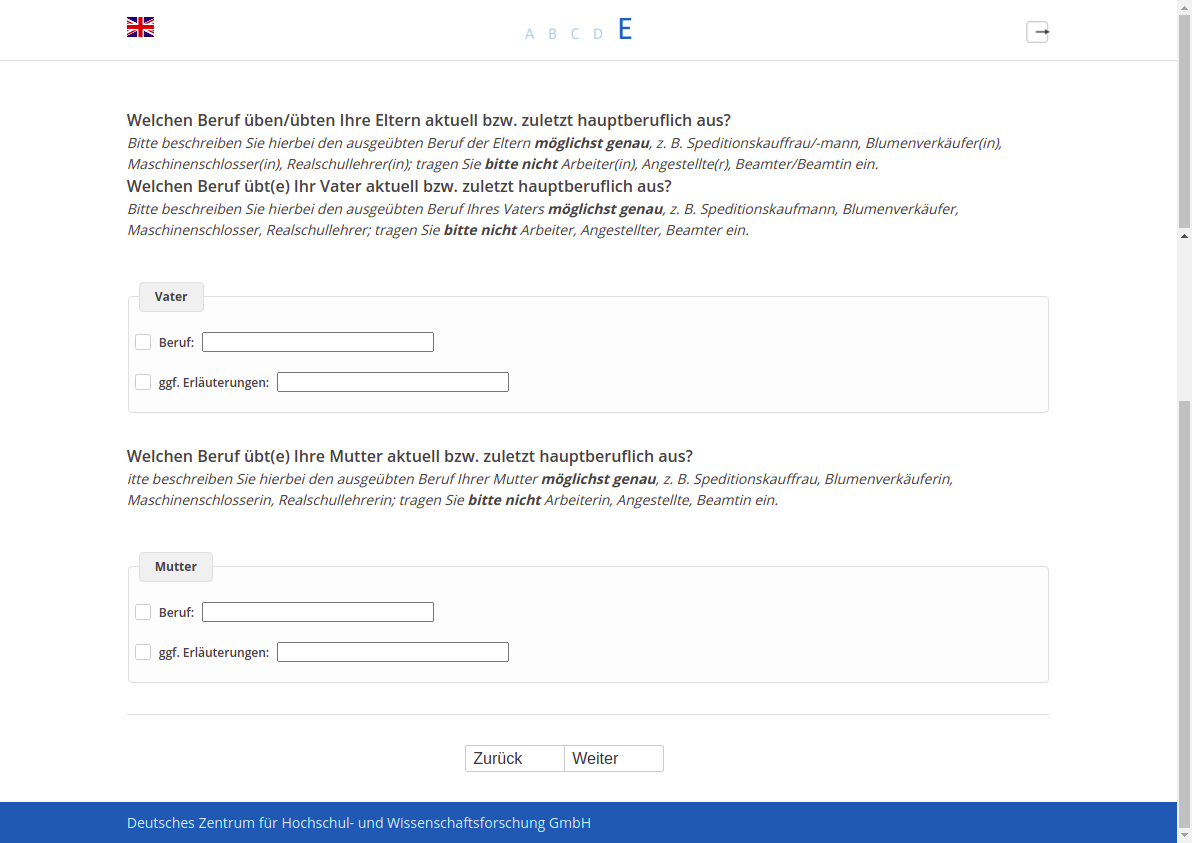Select current section E
The width and height of the screenshot is (1192, 843).
625,30
